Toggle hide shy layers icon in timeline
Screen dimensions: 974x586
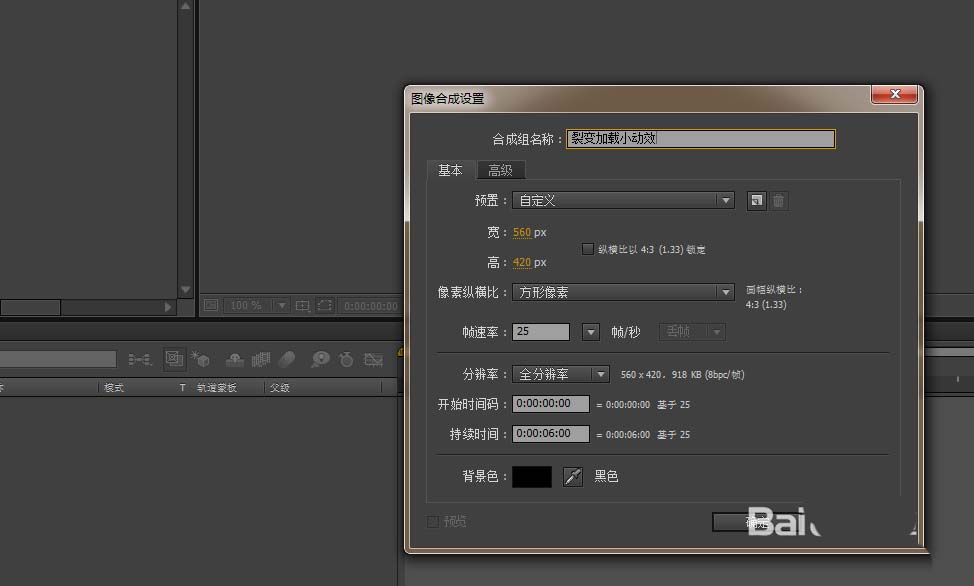tap(235, 359)
